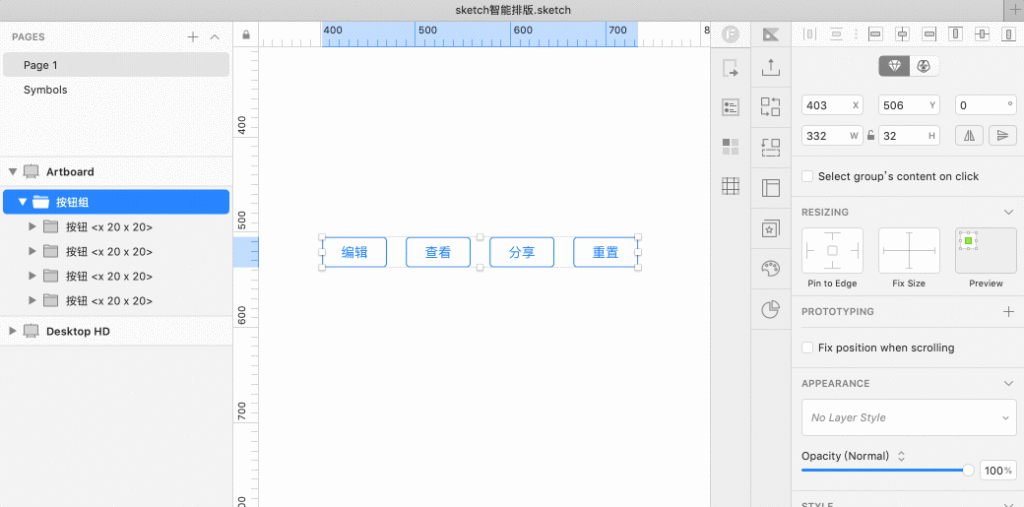Image resolution: width=1024 pixels, height=507 pixels.
Task: Click the Y position field showing 506
Action: [x=909, y=105]
